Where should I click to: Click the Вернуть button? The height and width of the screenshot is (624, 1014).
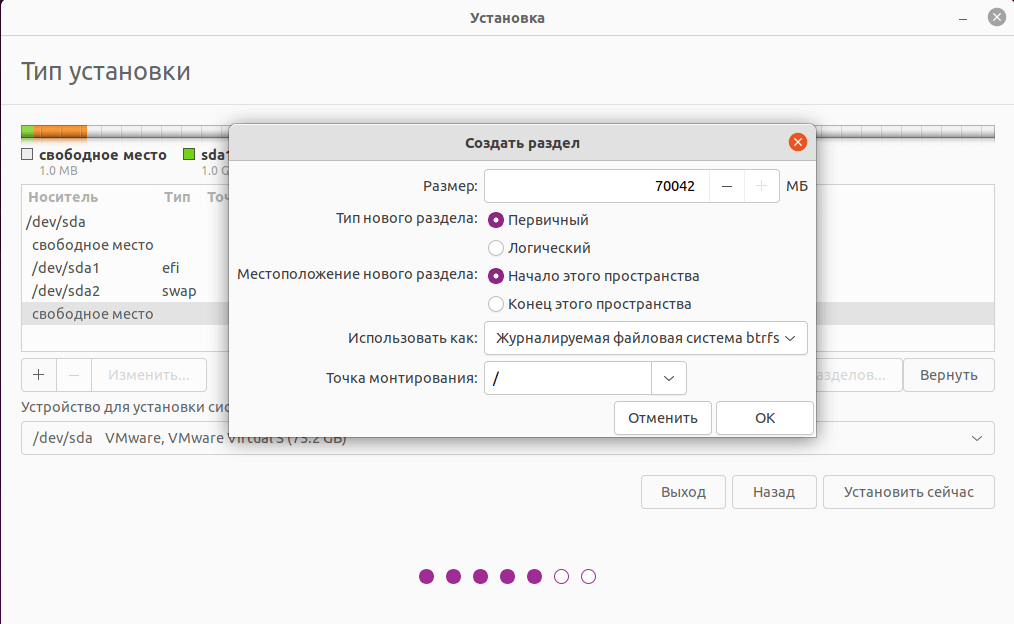coord(949,375)
